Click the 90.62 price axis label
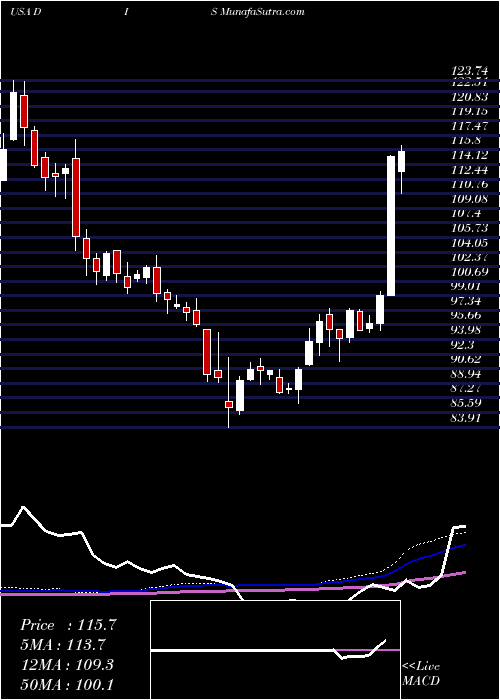The image size is (500, 700). click(x=467, y=359)
